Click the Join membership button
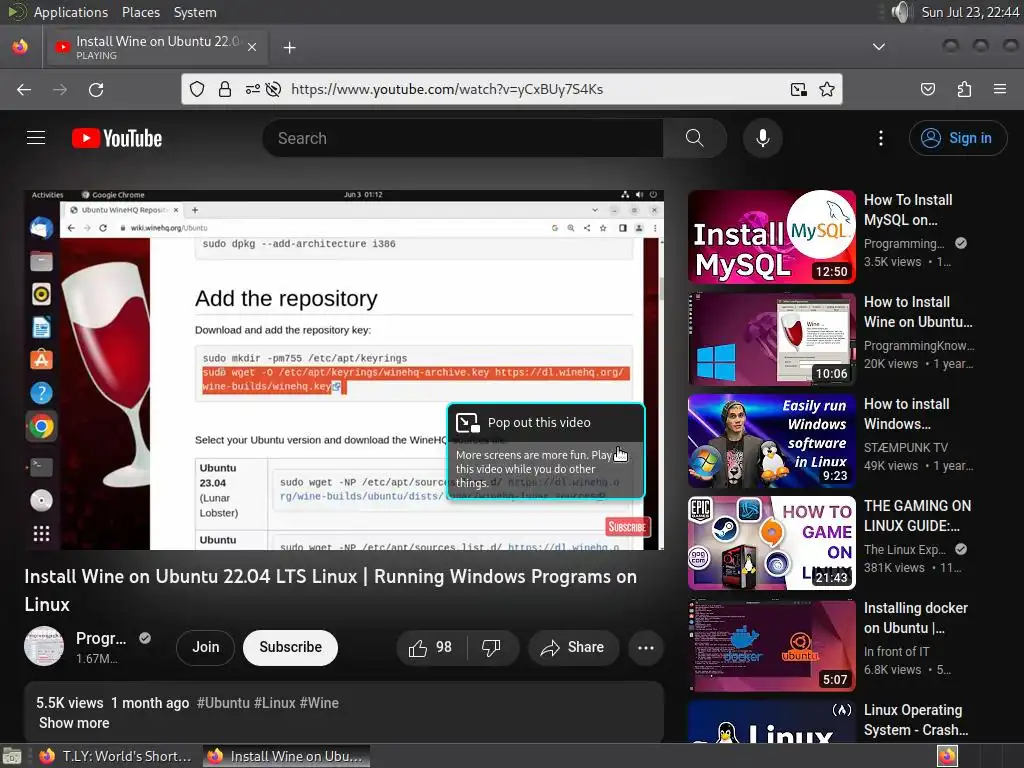1024x768 pixels. pyautogui.click(x=206, y=647)
